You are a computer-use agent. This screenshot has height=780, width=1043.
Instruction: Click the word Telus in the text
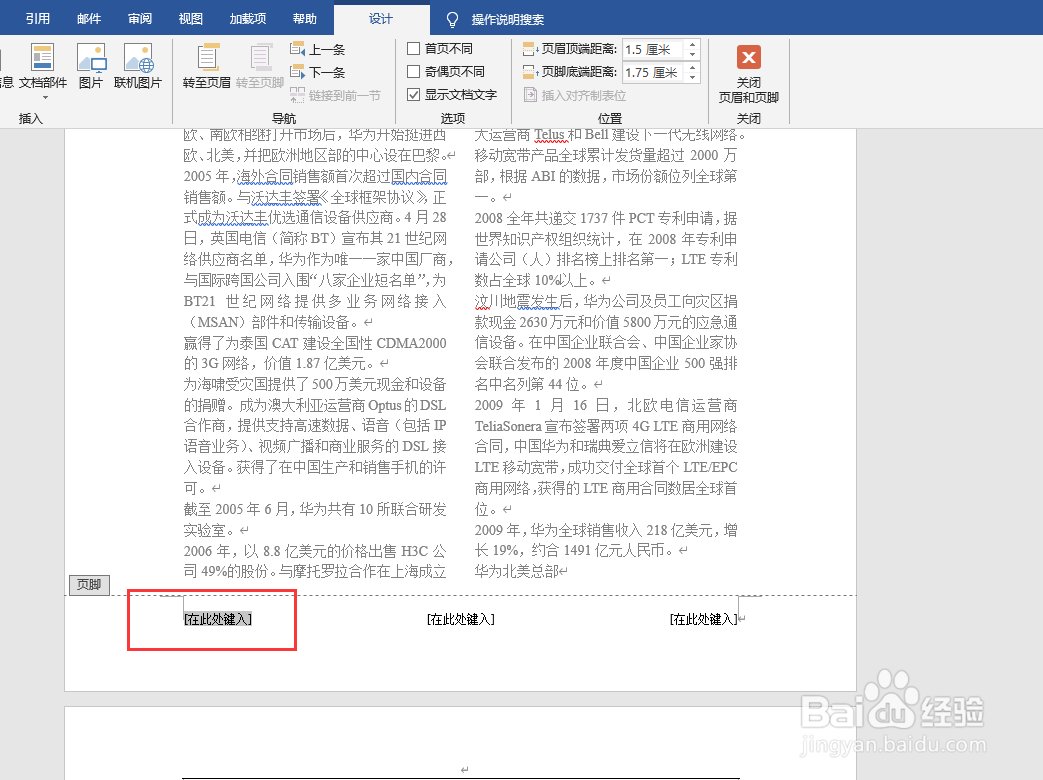(551, 135)
